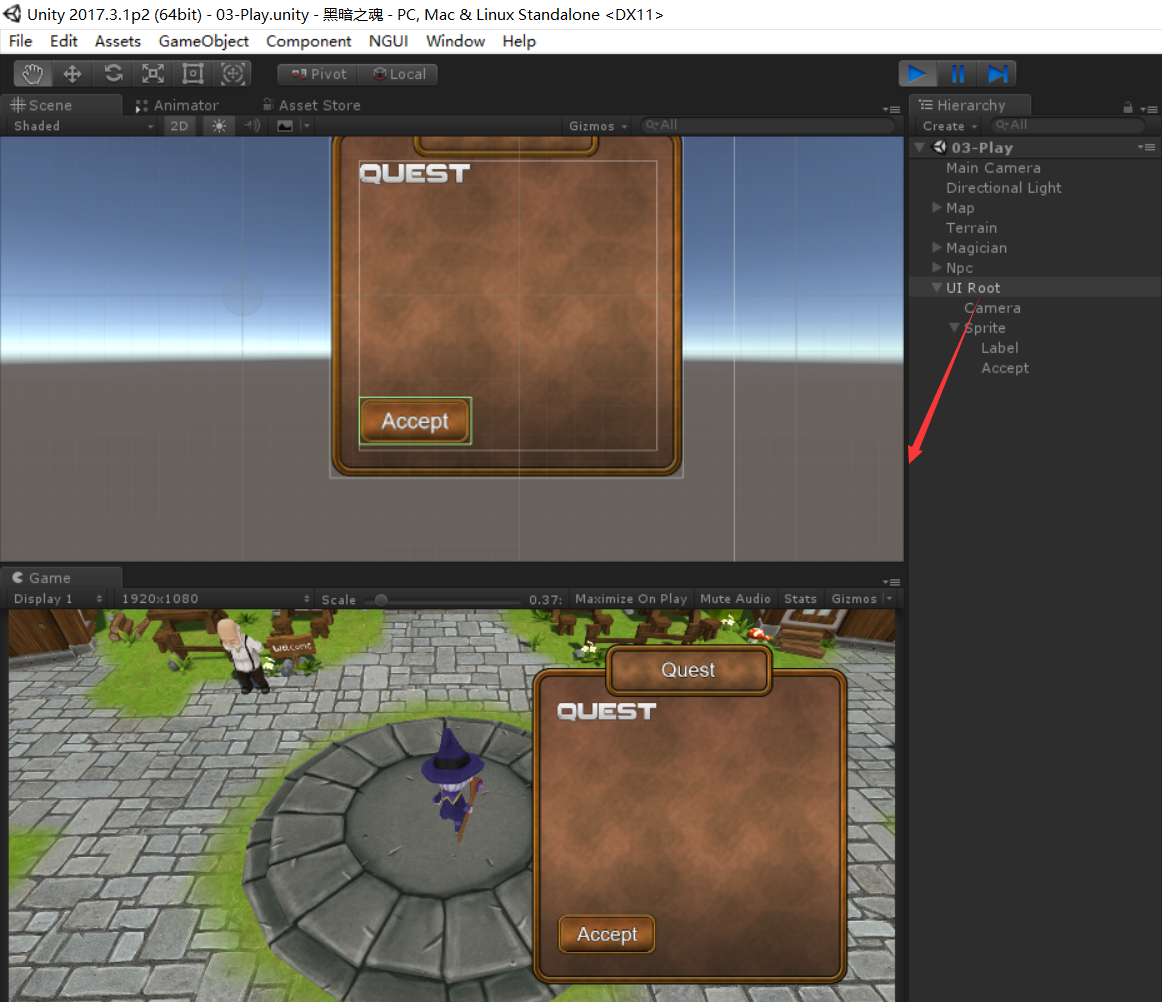
Task: Toggle scene lighting sun icon
Action: (219, 126)
